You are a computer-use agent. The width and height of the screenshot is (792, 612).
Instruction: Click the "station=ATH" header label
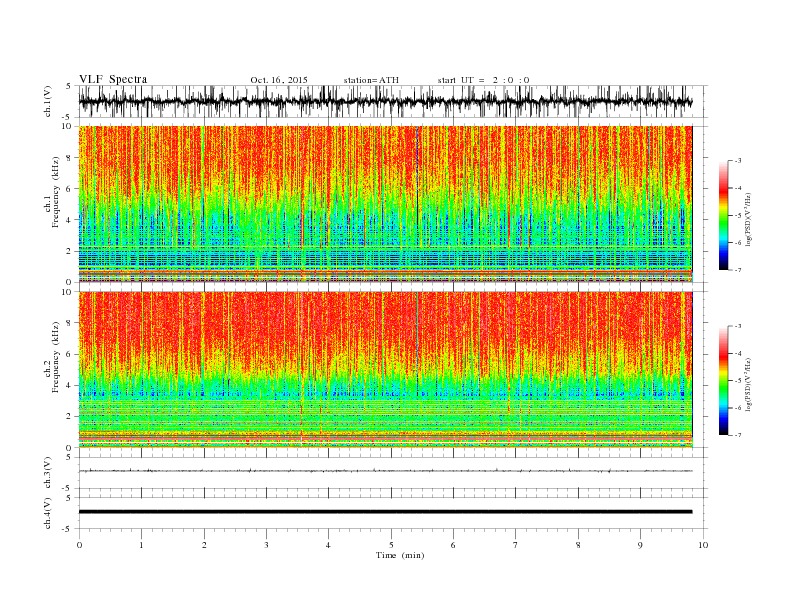point(371,80)
